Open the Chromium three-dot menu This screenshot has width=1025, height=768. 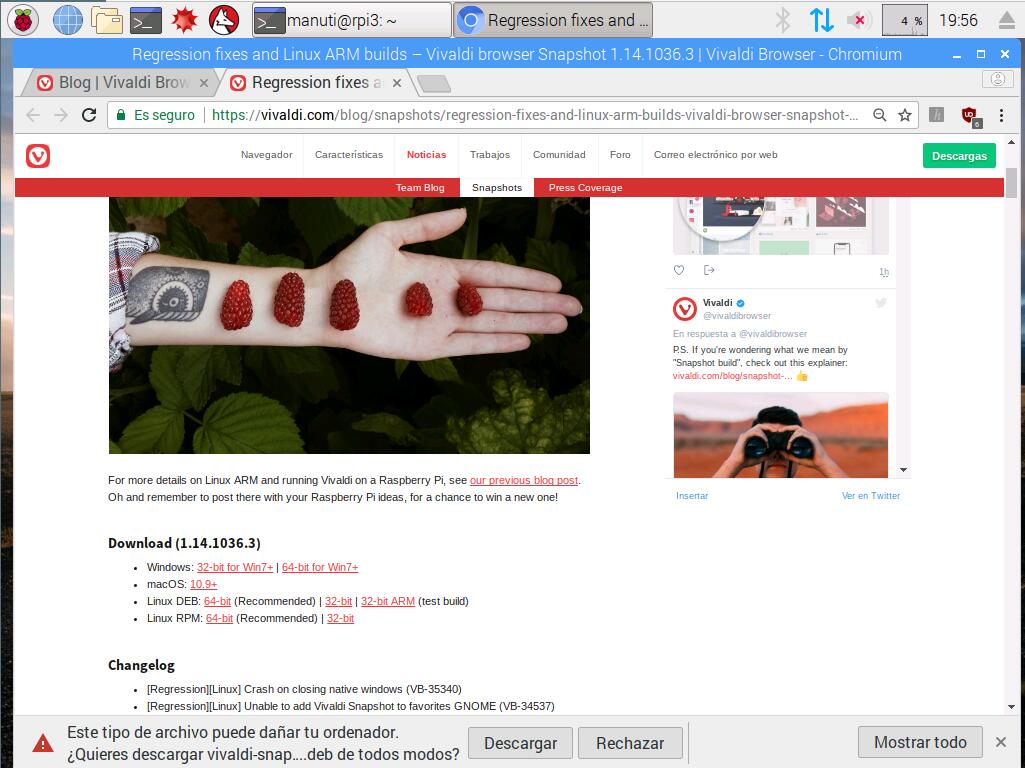(1001, 115)
